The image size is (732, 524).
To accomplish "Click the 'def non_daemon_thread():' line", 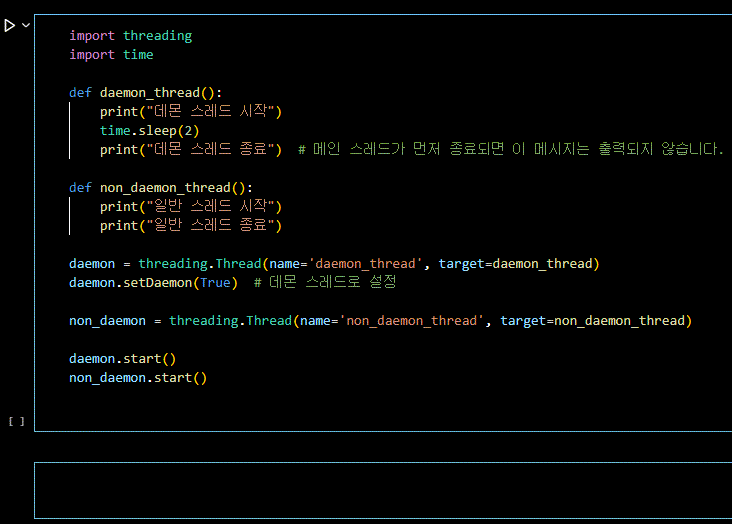I will 161,188.
